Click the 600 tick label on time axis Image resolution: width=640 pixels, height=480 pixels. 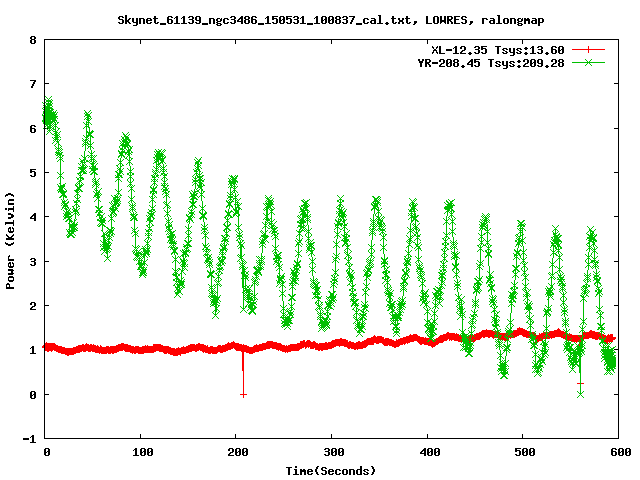618,453
